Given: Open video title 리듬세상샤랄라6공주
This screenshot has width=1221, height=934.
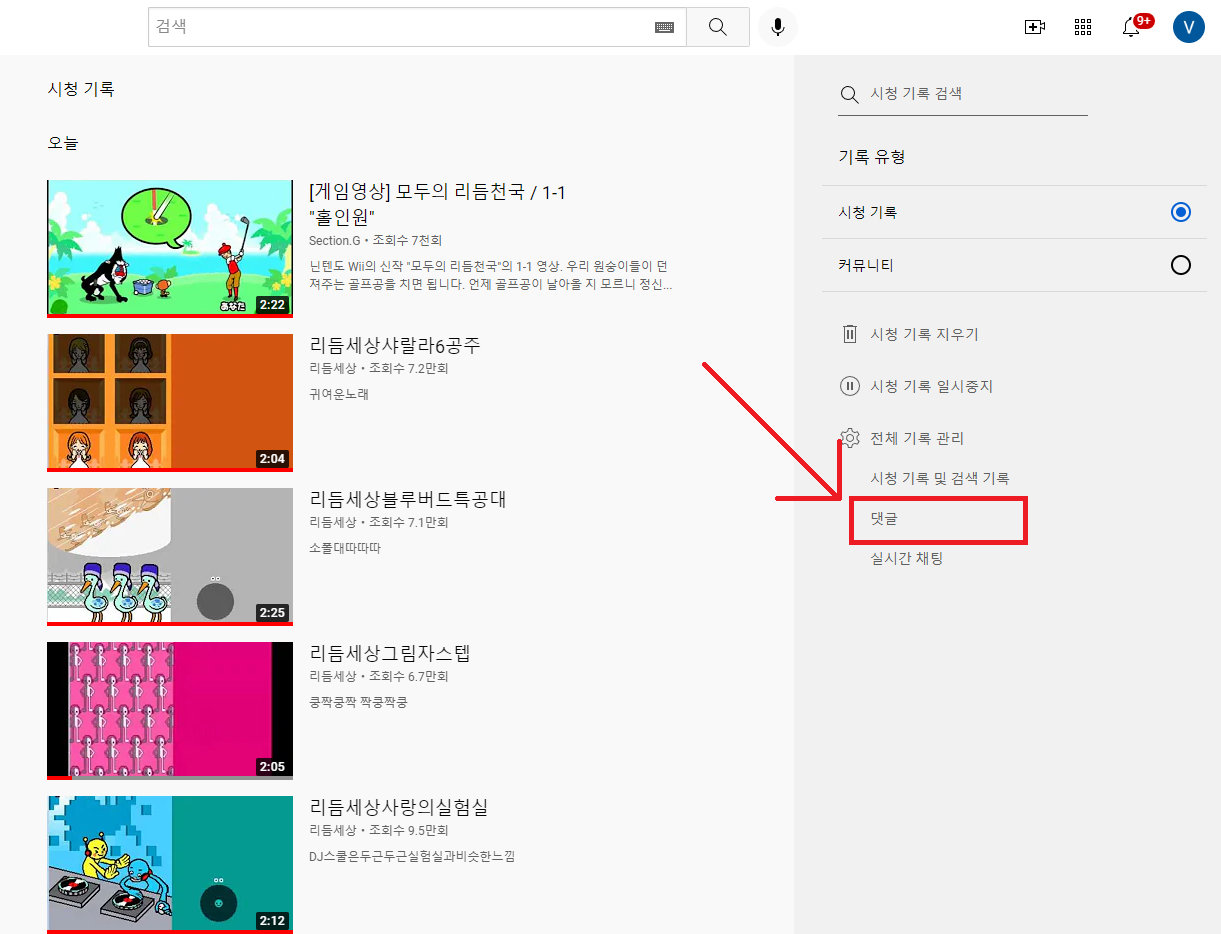Looking at the screenshot, I should pos(395,346).
